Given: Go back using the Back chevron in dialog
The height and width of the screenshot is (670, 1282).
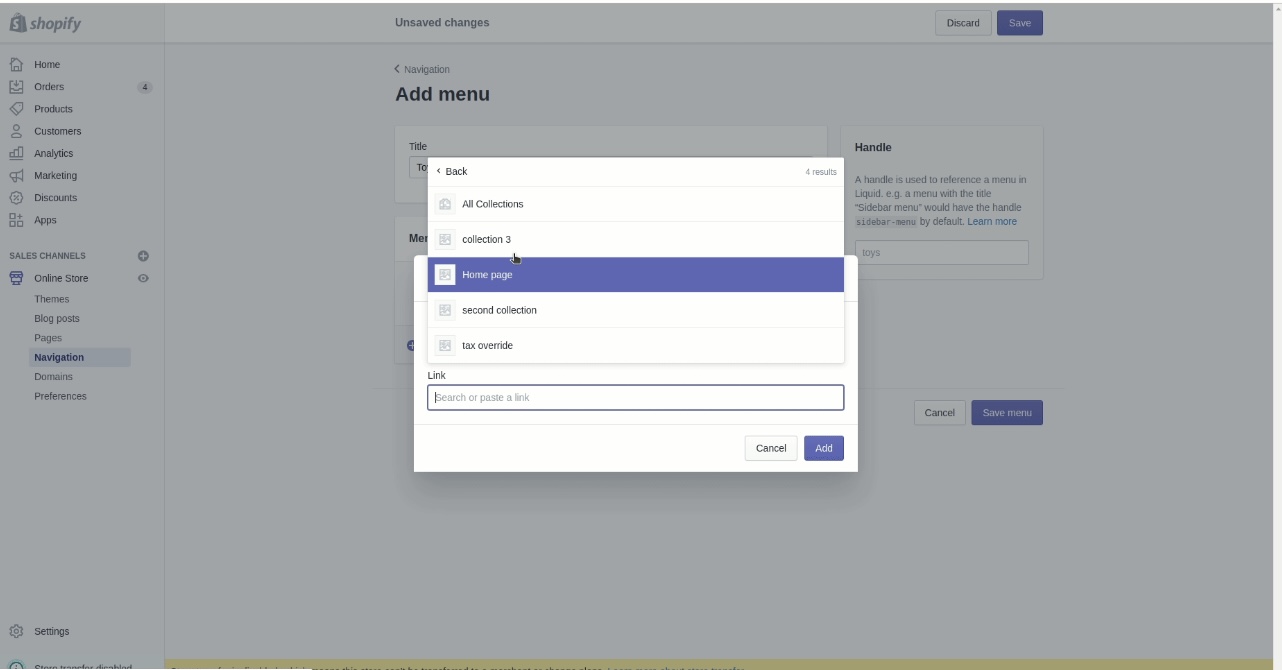Looking at the screenshot, I should tap(451, 171).
